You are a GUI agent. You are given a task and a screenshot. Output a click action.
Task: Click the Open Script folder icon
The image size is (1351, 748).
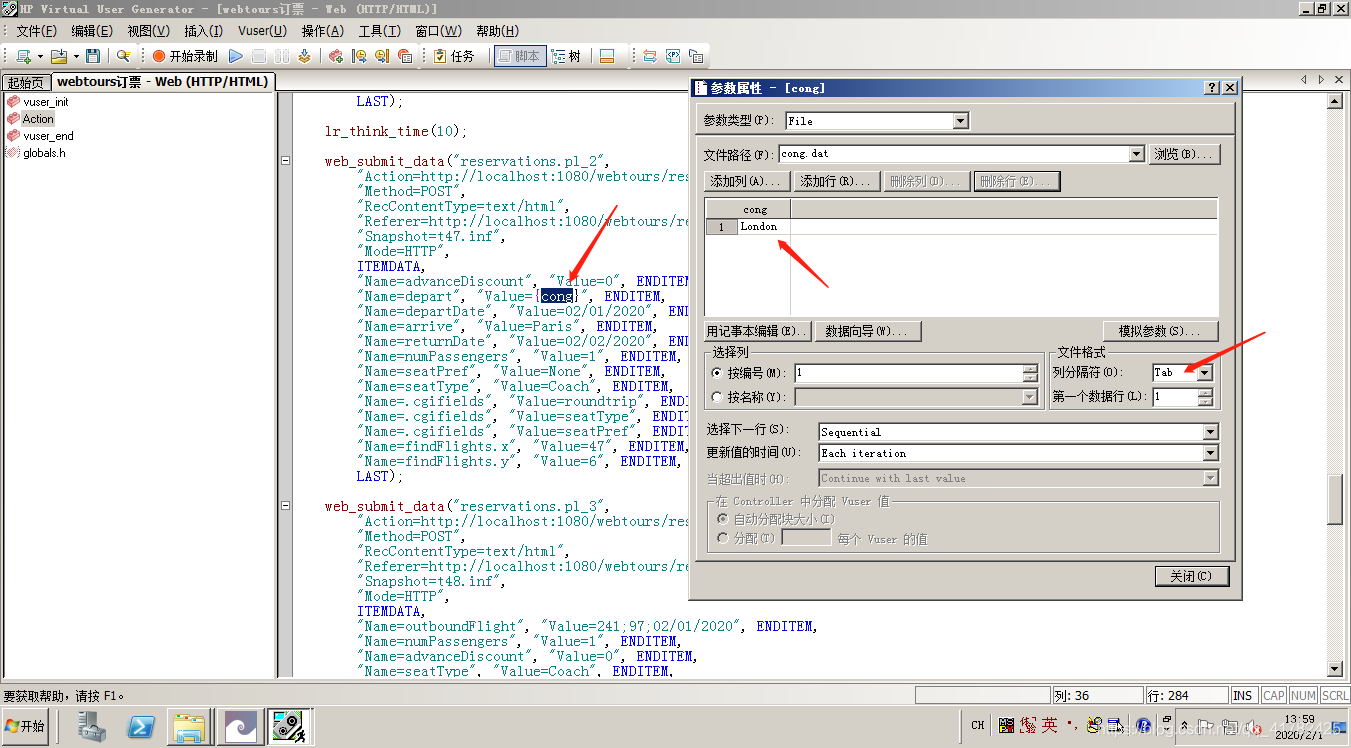point(58,56)
